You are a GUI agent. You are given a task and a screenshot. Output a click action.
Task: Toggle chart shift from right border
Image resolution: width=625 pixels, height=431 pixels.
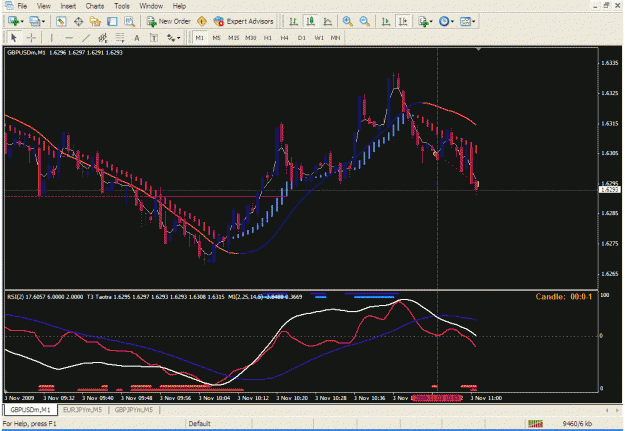403,22
